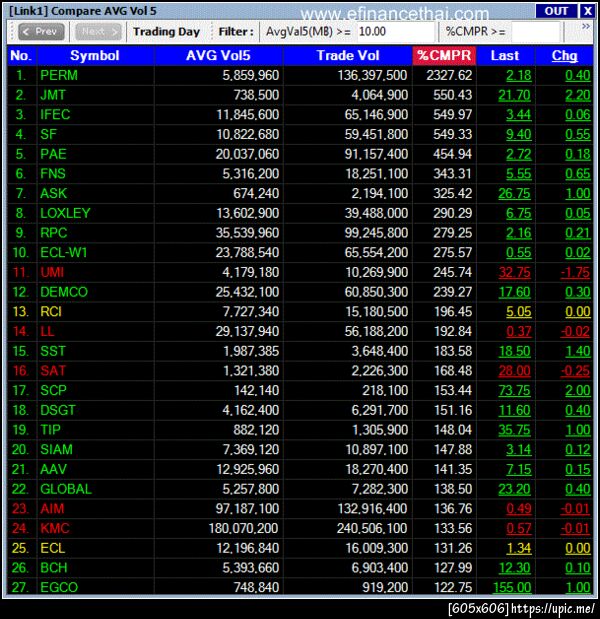Select the LL symbol
Image resolution: width=600 pixels, height=619 pixels.
tap(47, 332)
